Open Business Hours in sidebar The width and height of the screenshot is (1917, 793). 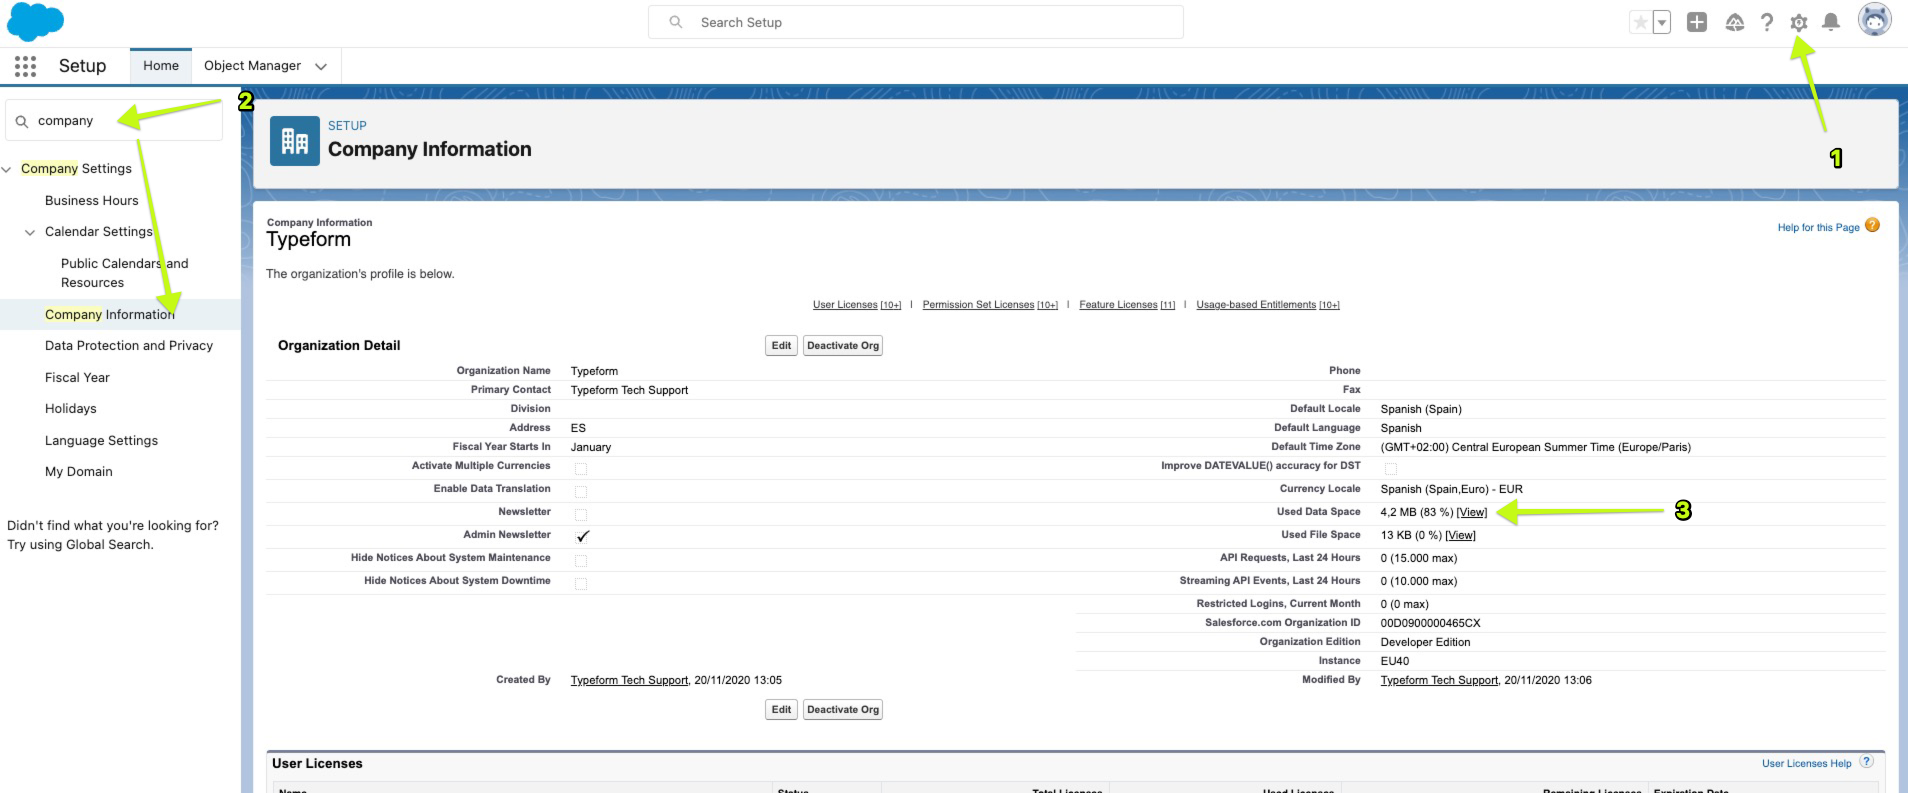pyautogui.click(x=92, y=200)
